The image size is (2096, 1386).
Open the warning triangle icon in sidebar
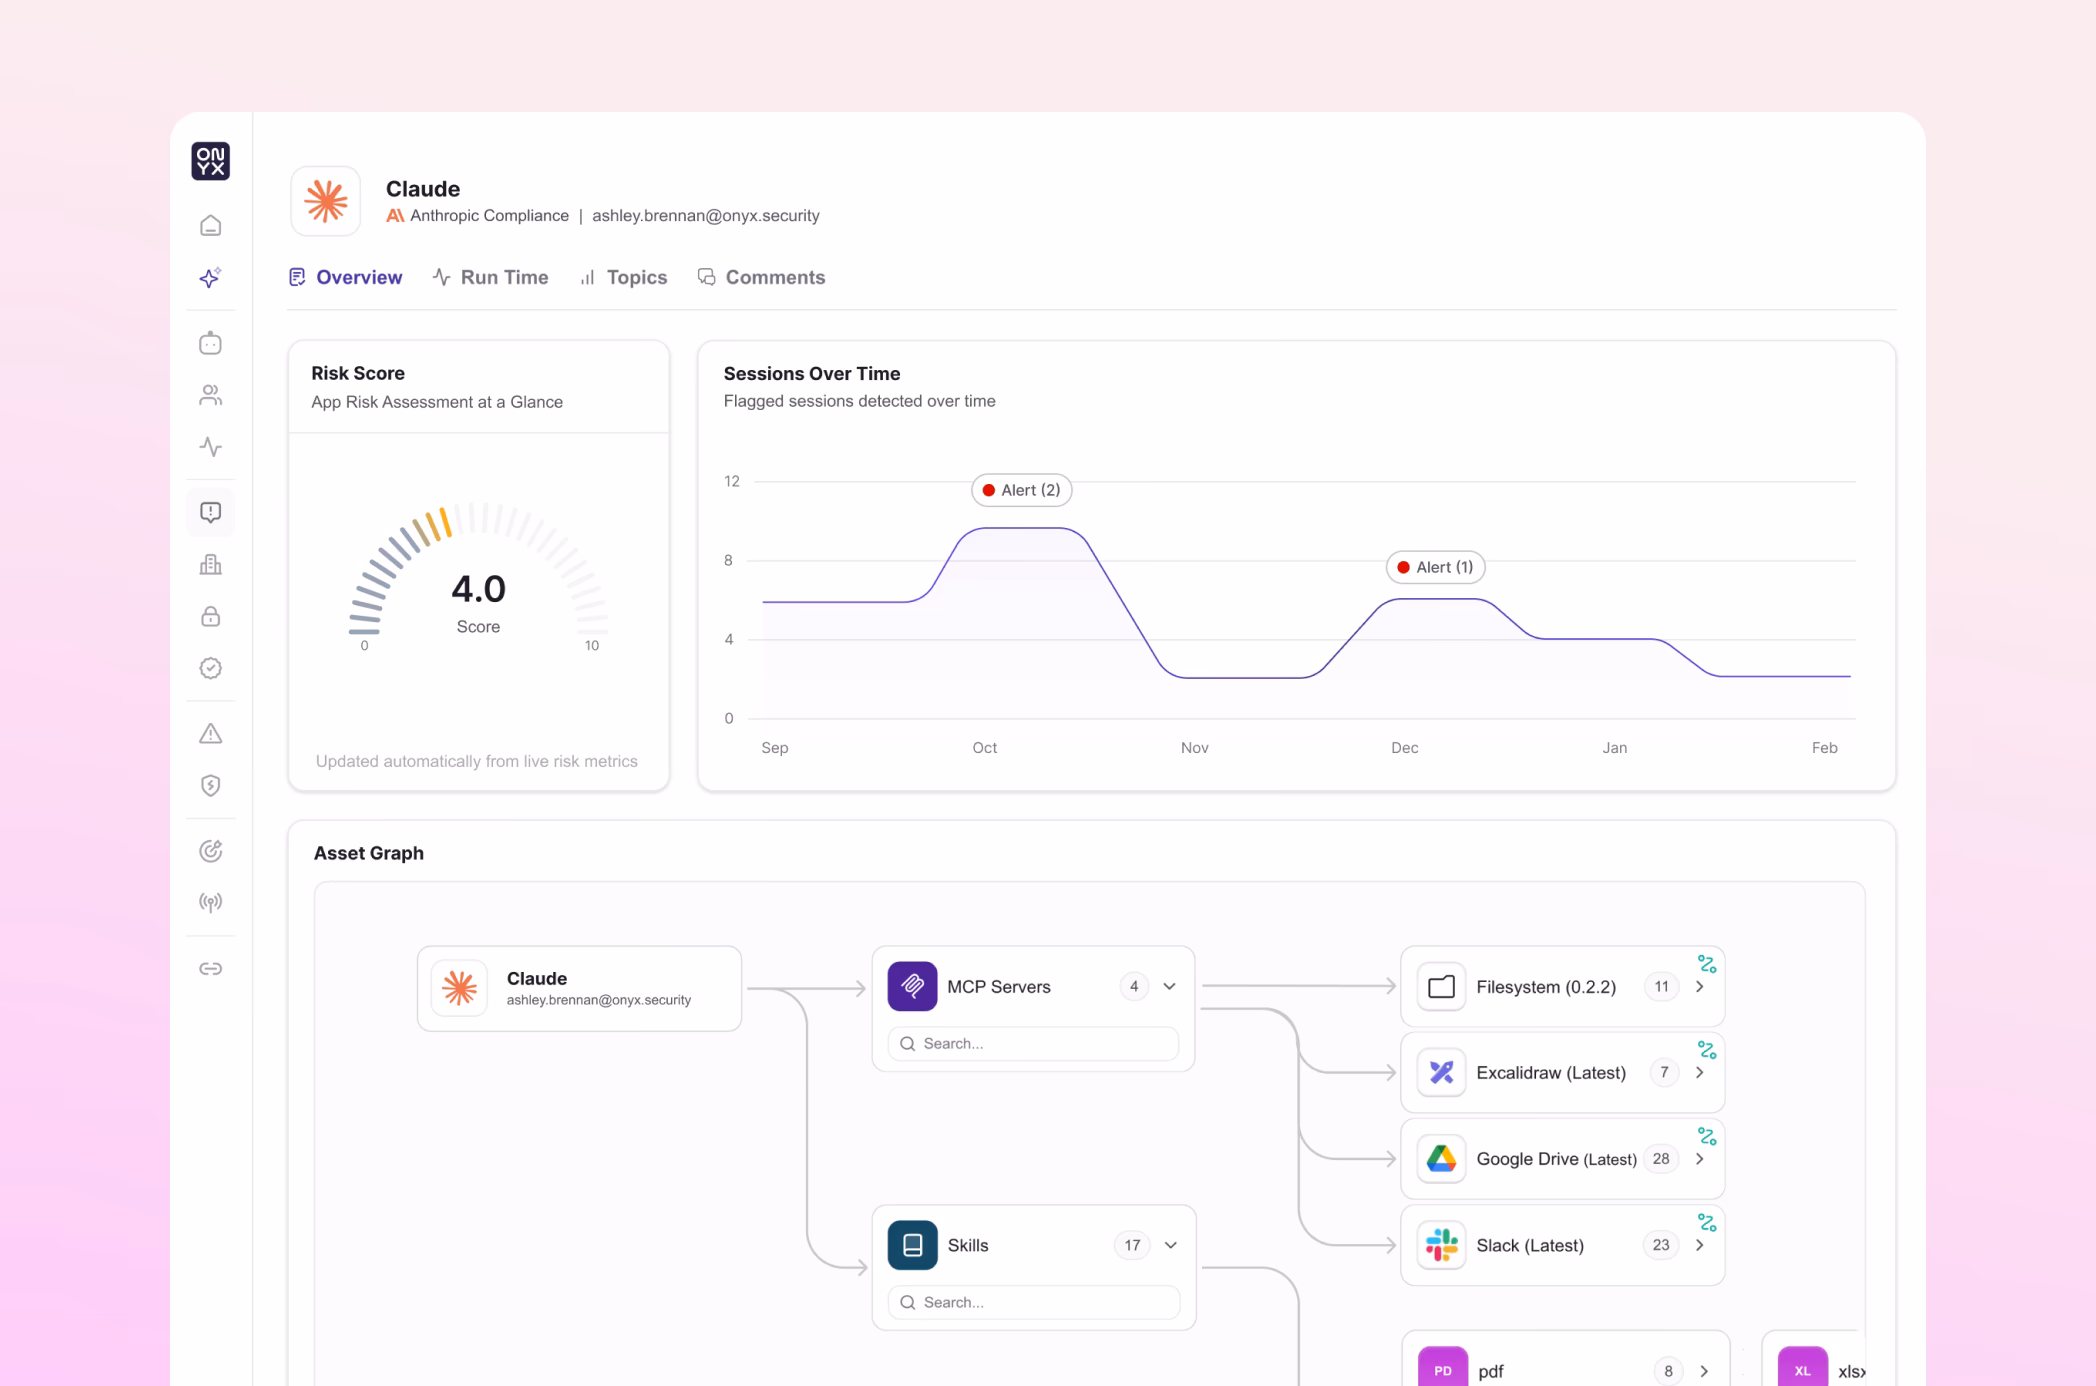click(210, 734)
